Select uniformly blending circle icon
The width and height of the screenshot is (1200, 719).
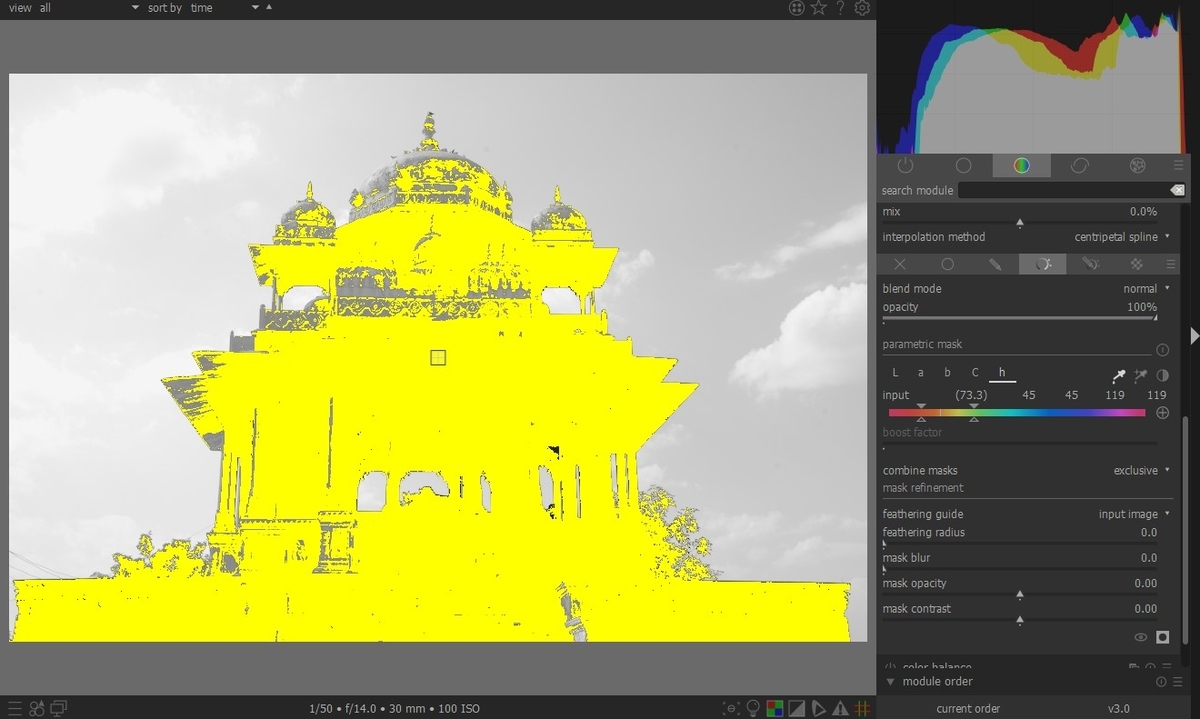pos(948,264)
